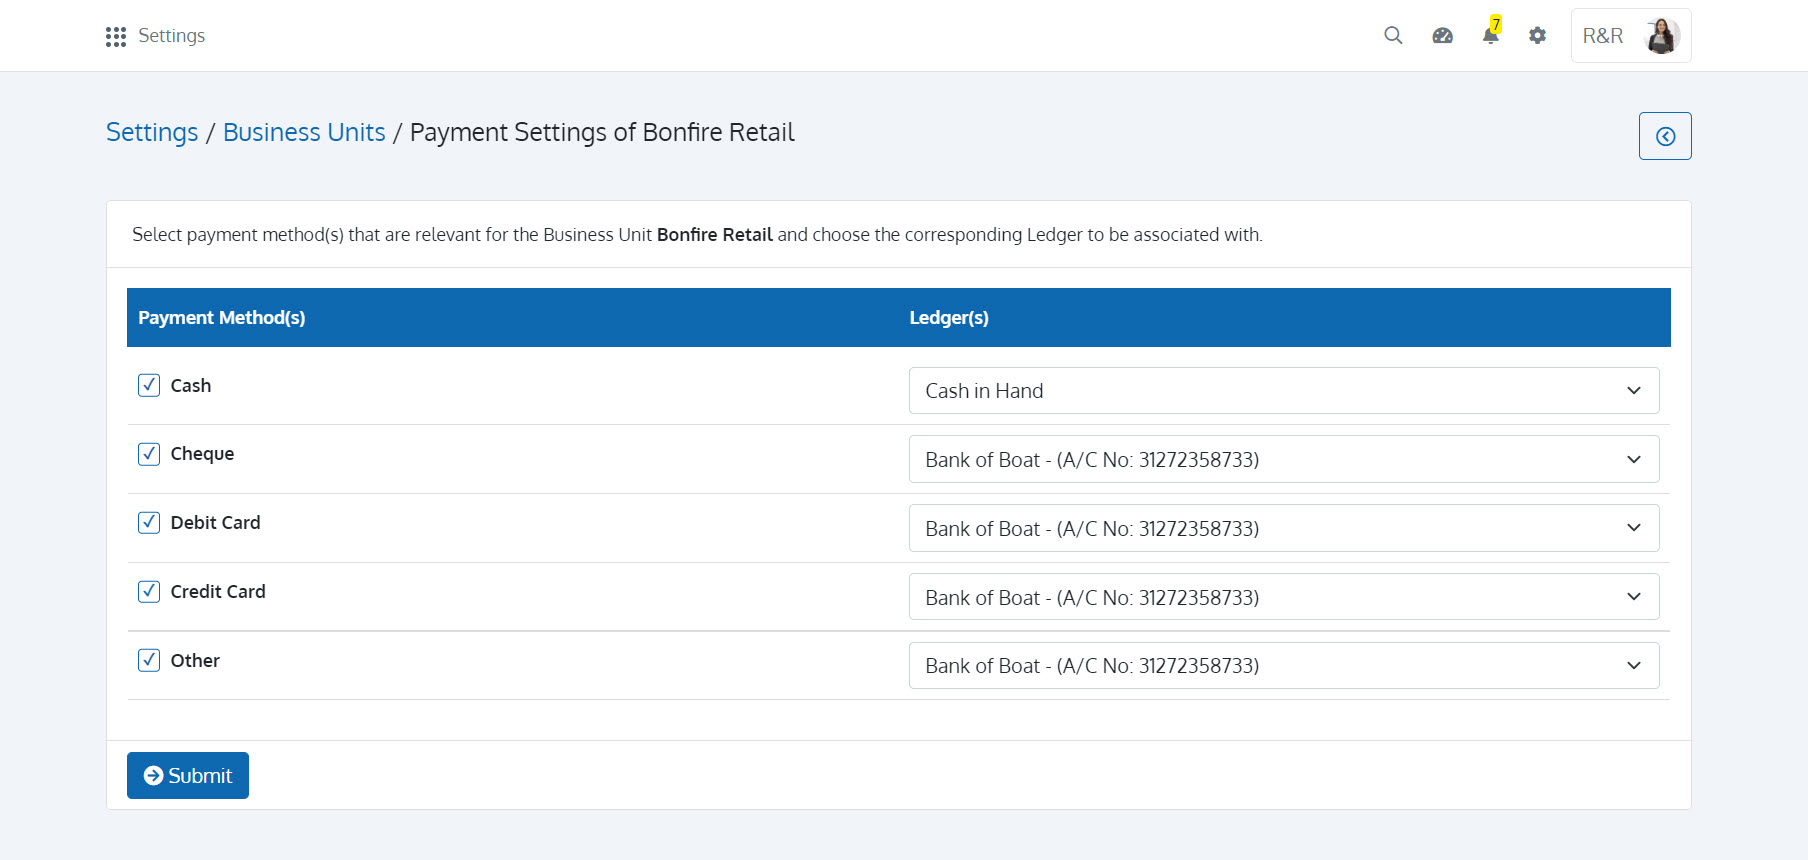Open the settings gear icon

1538,36
